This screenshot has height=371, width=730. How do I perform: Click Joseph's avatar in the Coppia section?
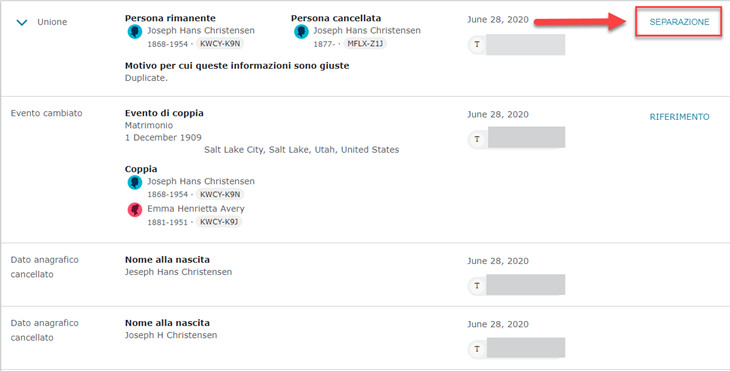coord(135,182)
